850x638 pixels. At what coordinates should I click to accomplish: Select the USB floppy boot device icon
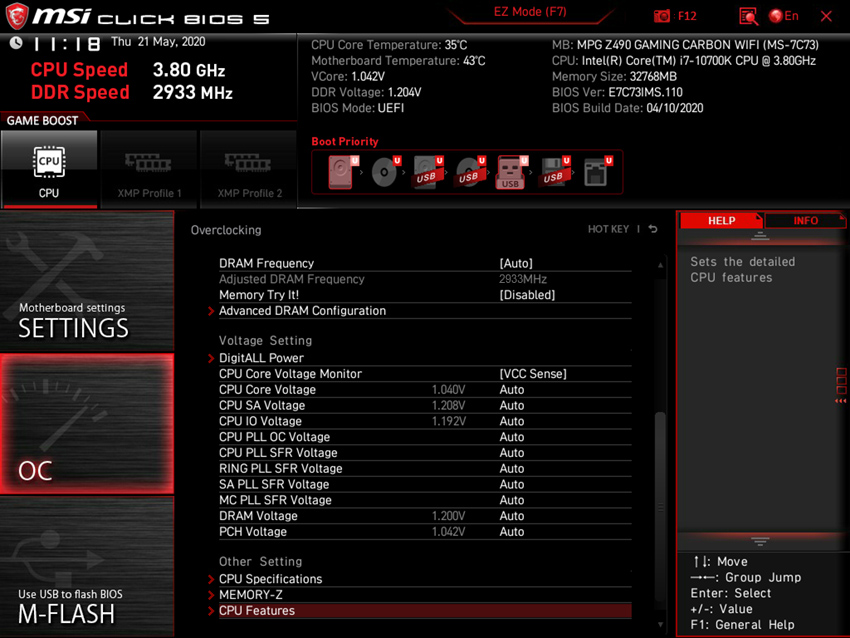click(x=554, y=172)
